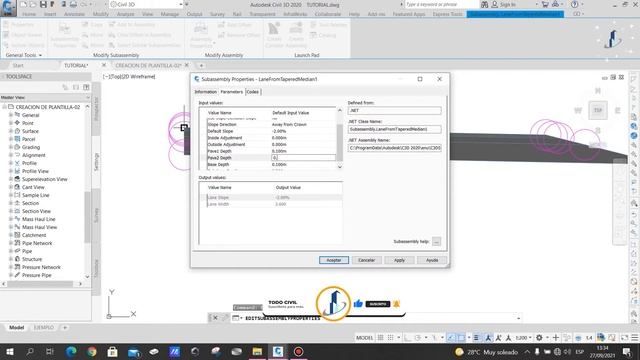This screenshot has height=360, width=640.
Task: Toggle hardware acceleration icon in status bar
Action: 578,338
